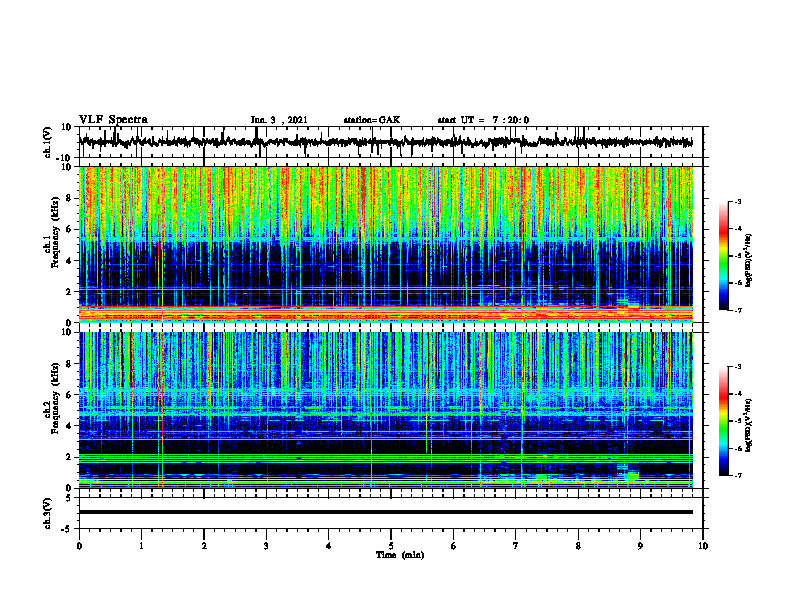Click the "start UT = 7 : 20: 0" text
The image size is (792, 612).
coord(483,120)
